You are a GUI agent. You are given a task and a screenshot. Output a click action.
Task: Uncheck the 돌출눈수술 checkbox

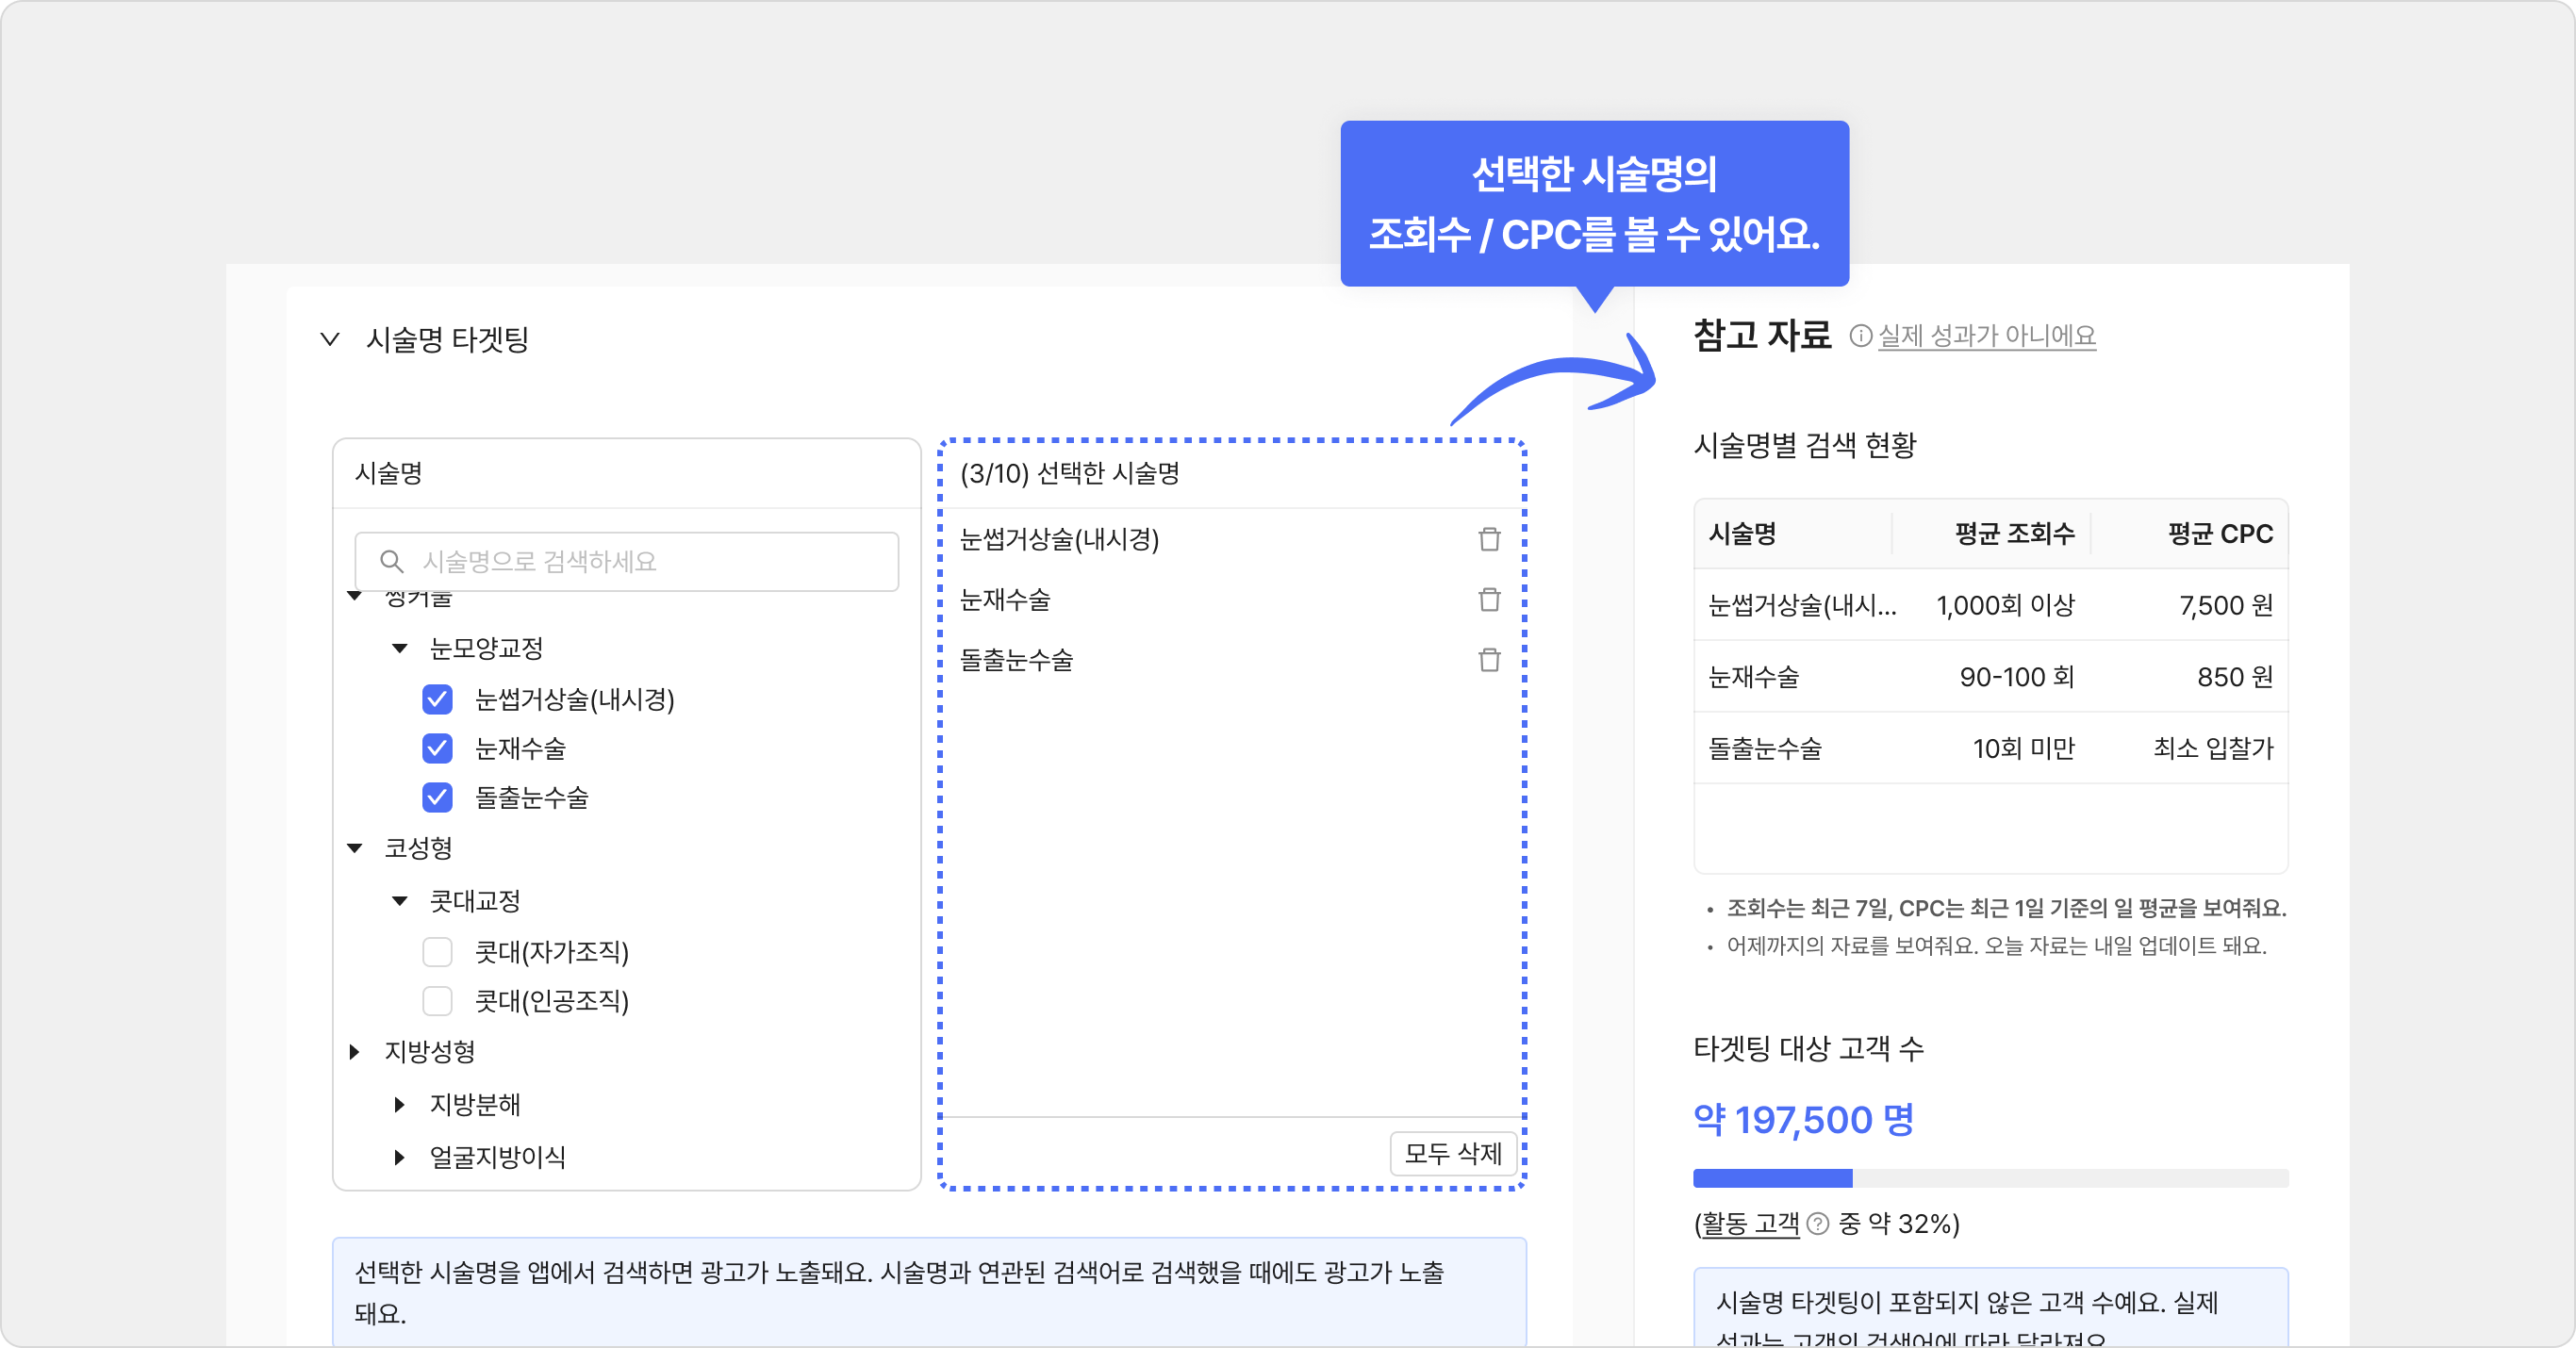pyautogui.click(x=437, y=798)
